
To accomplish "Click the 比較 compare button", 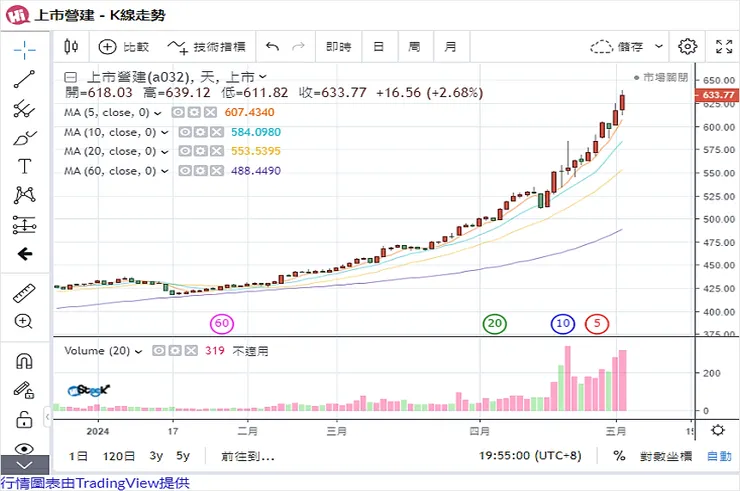I will tap(124, 47).
